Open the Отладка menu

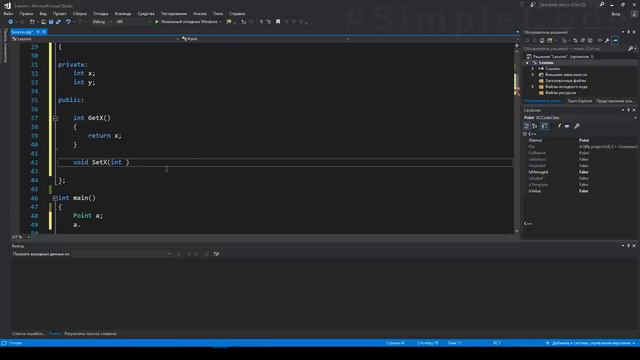(x=100, y=13)
